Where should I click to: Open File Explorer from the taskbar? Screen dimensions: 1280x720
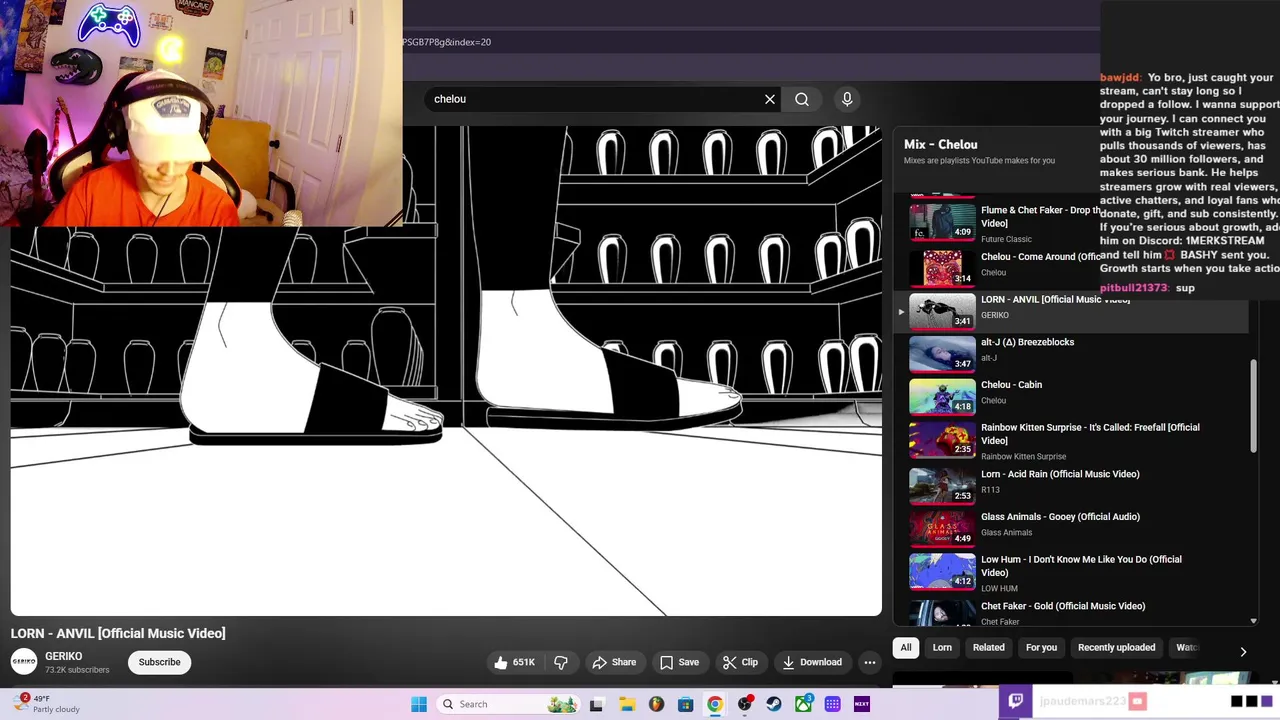tap(627, 704)
